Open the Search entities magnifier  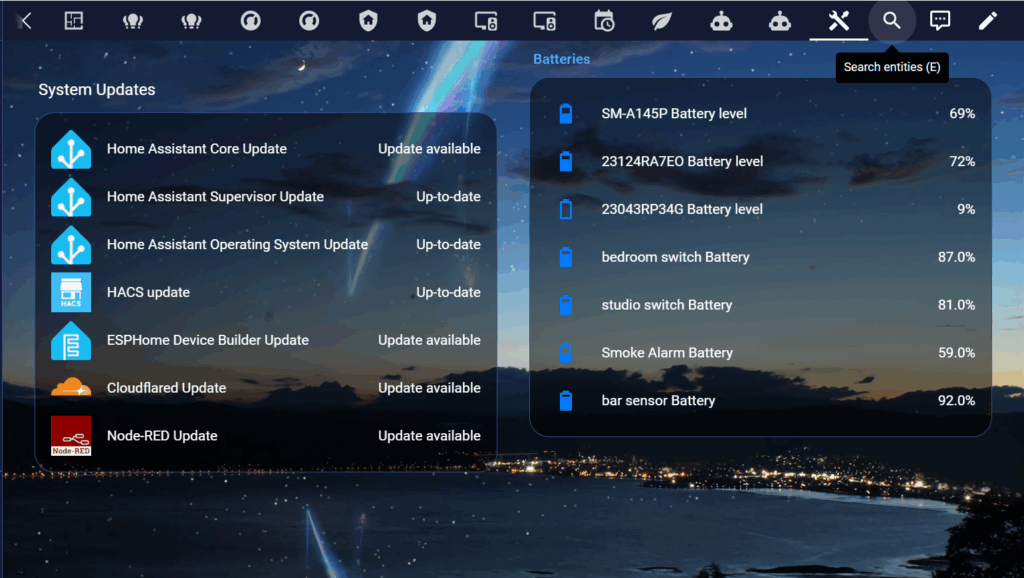tap(891, 21)
